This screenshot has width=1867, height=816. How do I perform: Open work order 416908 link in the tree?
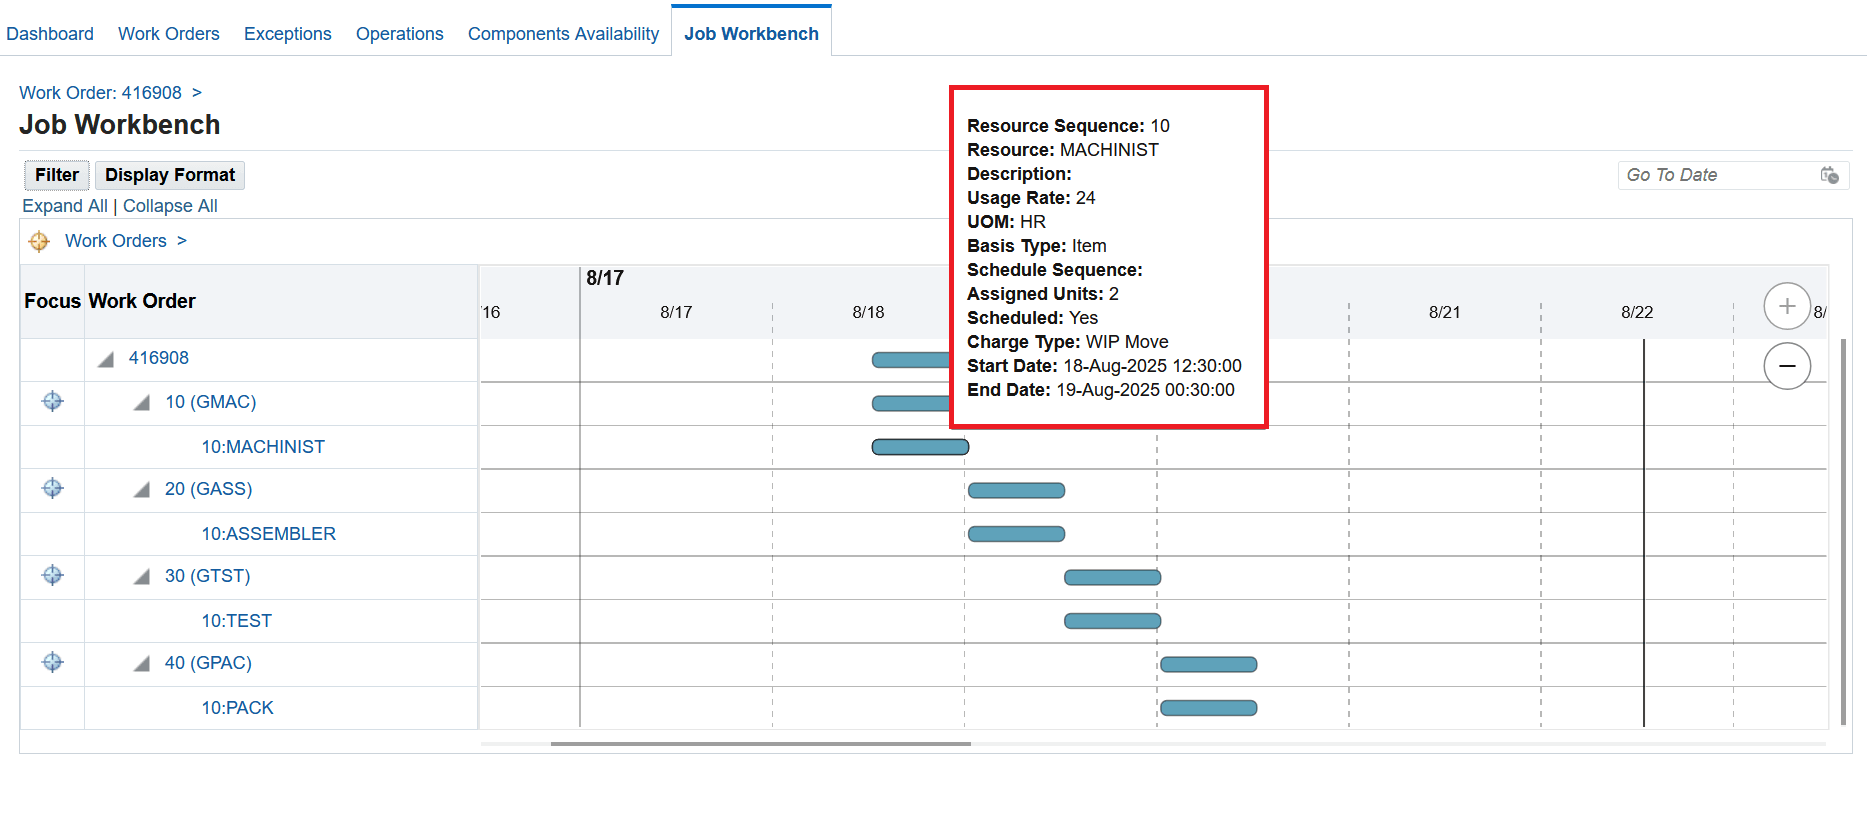tap(159, 358)
